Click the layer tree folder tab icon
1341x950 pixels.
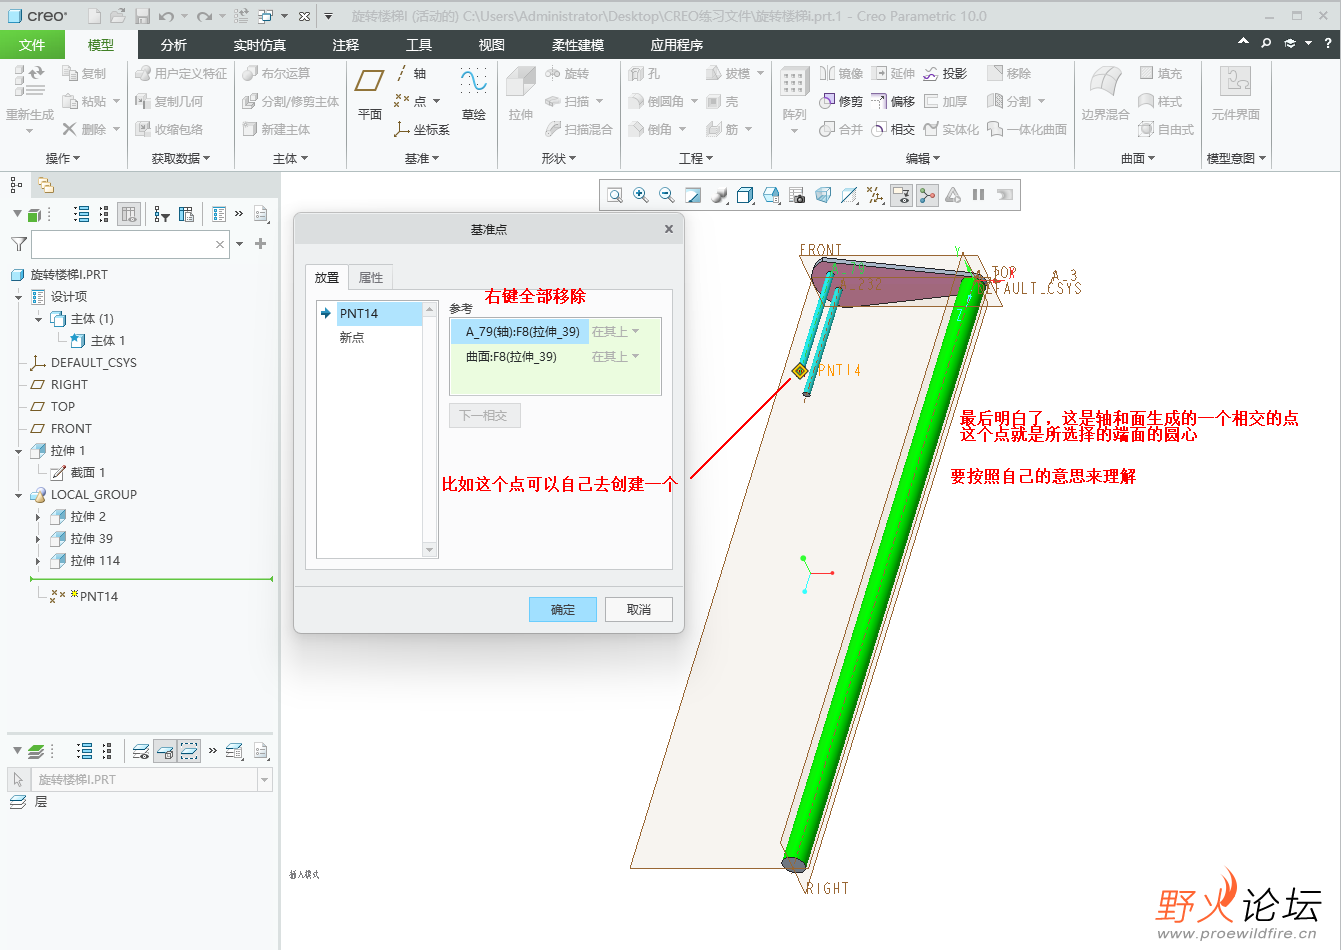[45, 185]
